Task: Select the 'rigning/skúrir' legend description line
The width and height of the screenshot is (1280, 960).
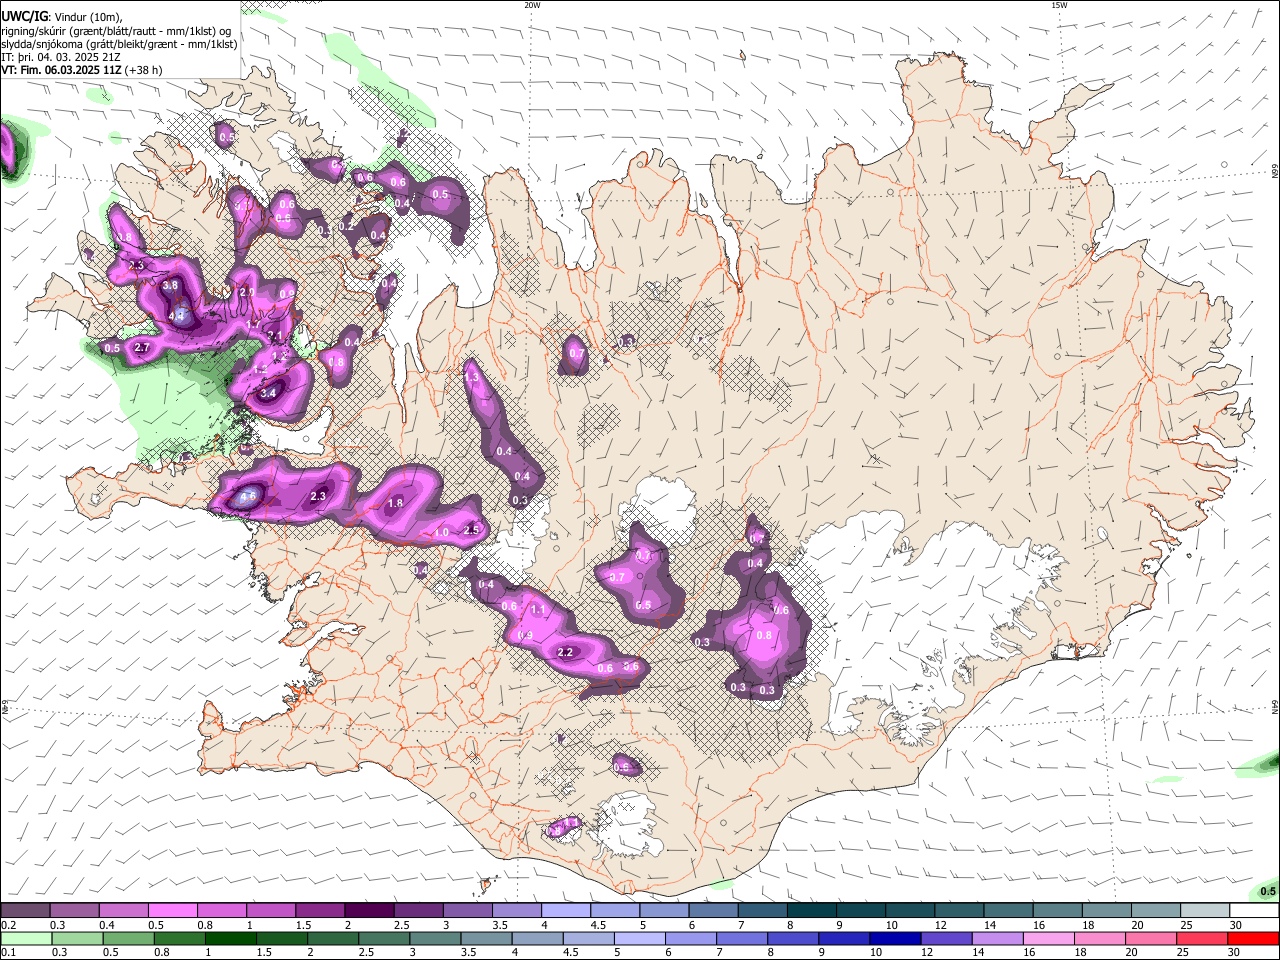Action: point(116,30)
